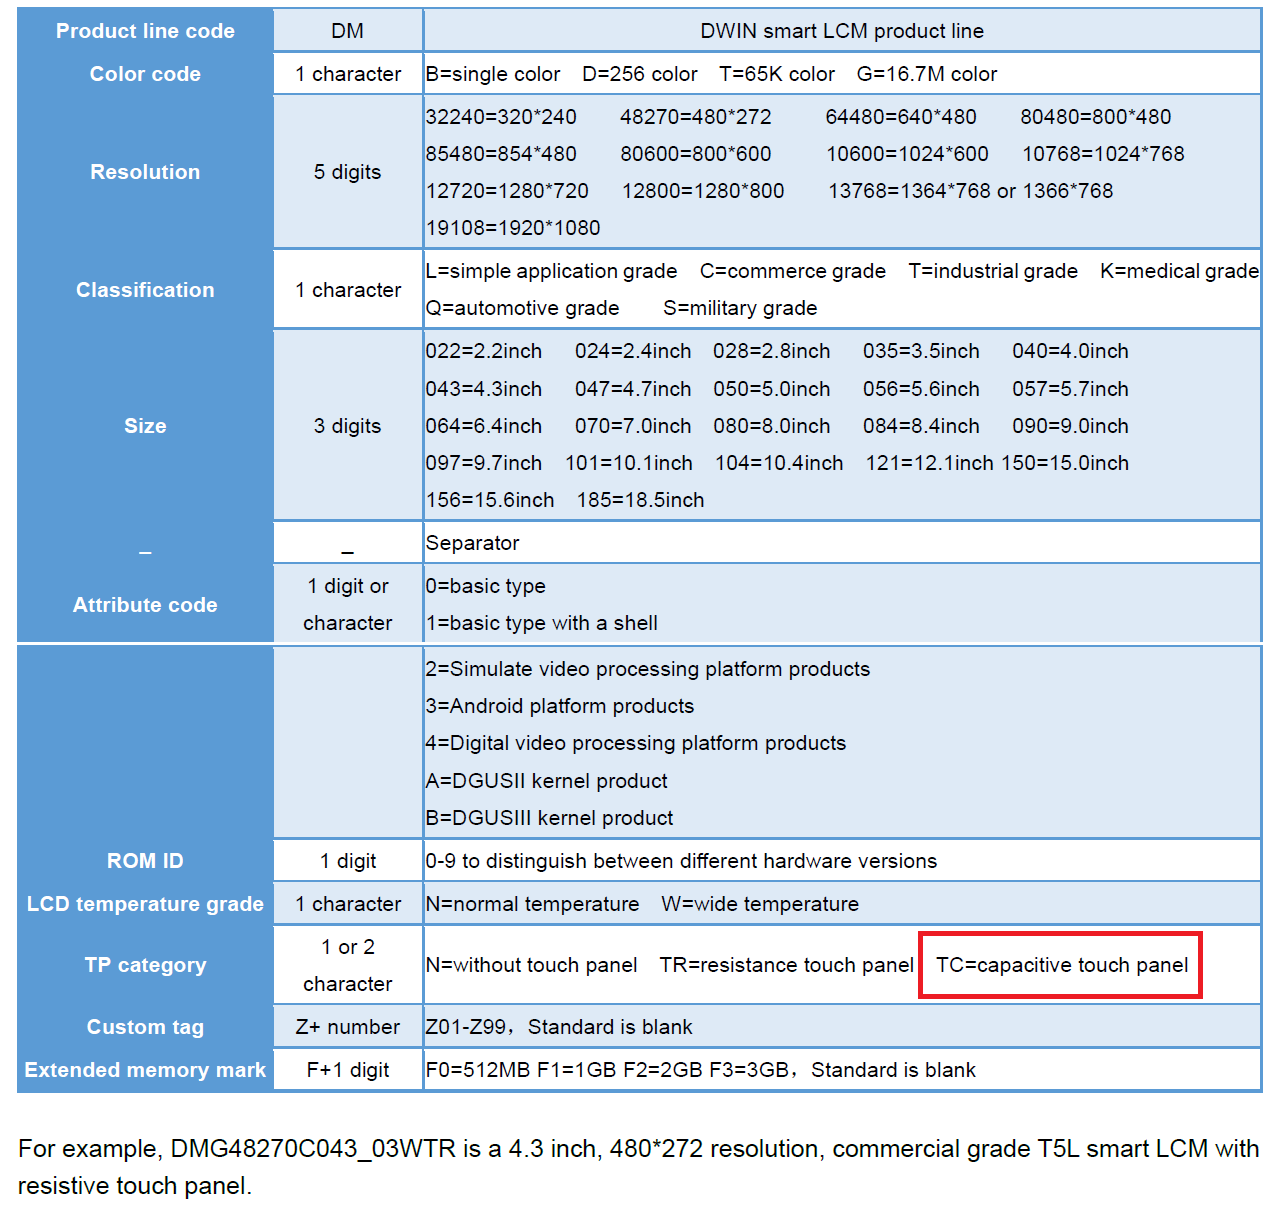Click the 'LCD temperature grade' label

pos(145,904)
